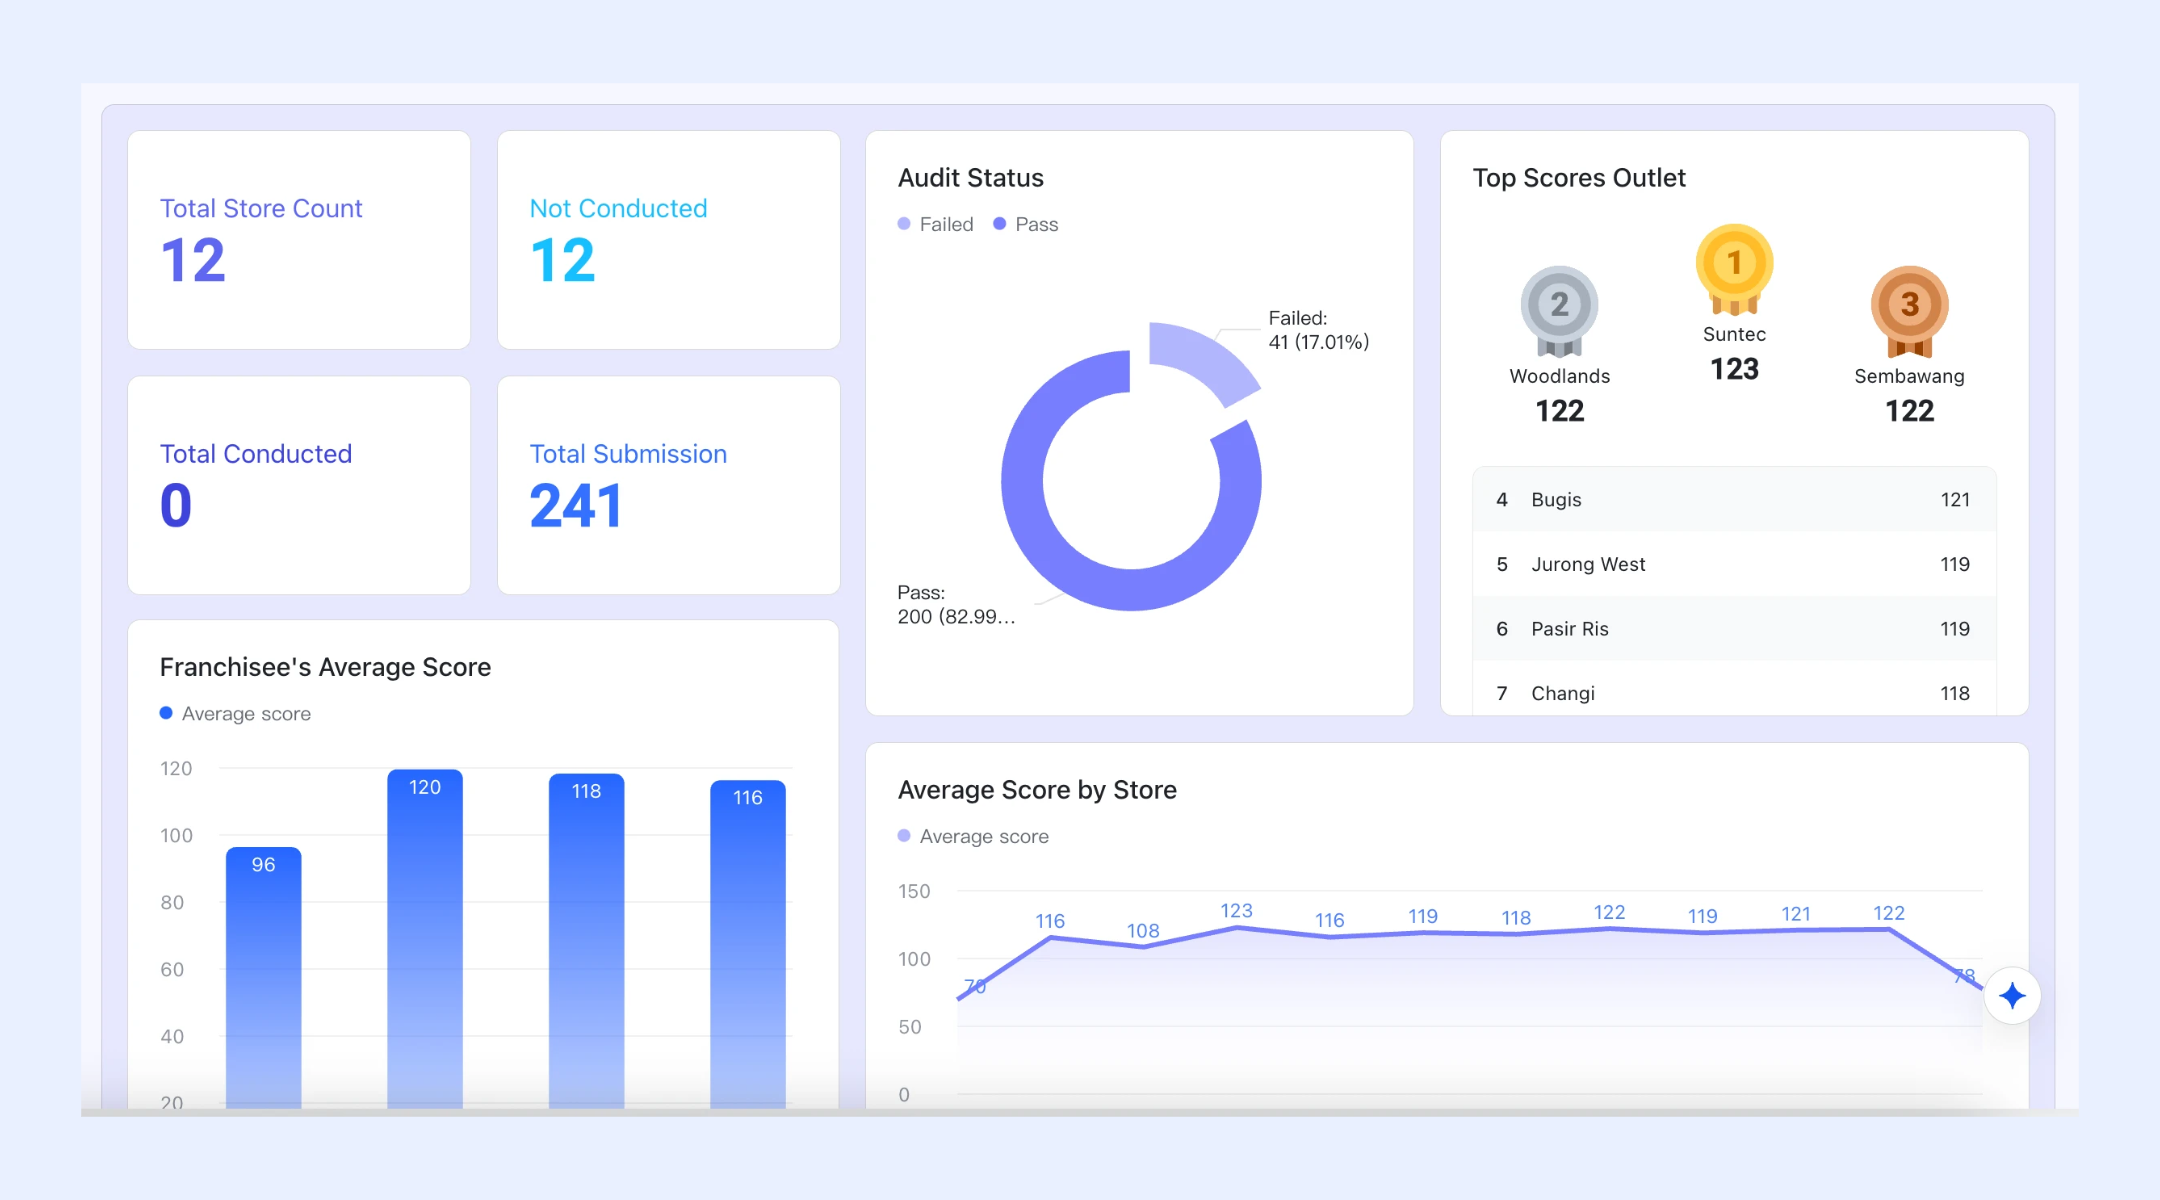The image size is (2160, 1200).
Task: Select the Failed donut chart segment
Action: click(1204, 361)
